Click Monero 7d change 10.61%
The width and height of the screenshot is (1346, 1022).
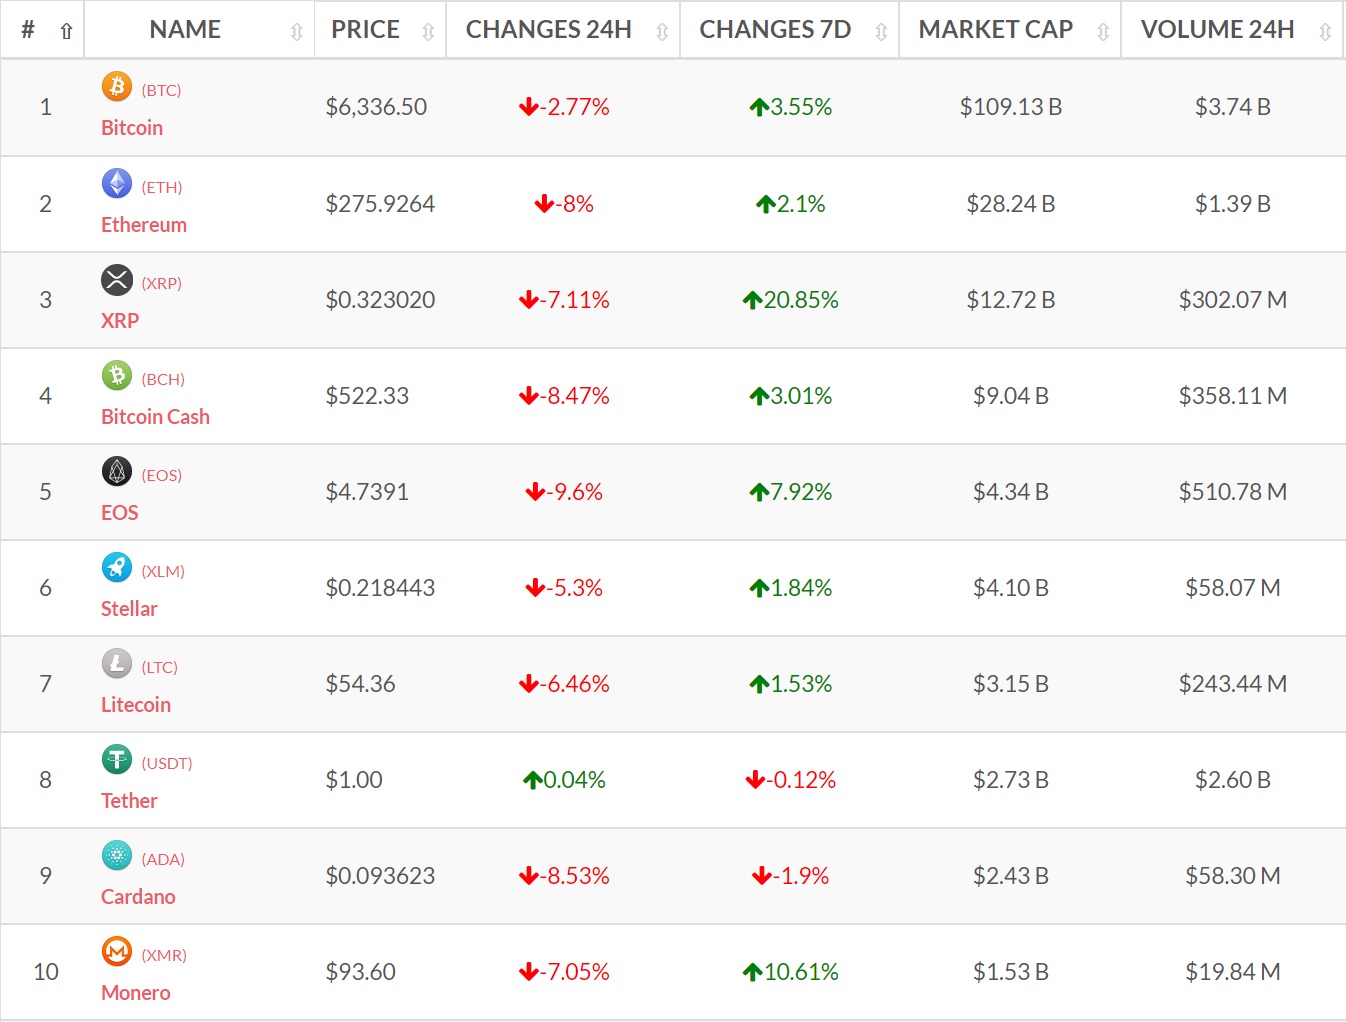tap(790, 972)
